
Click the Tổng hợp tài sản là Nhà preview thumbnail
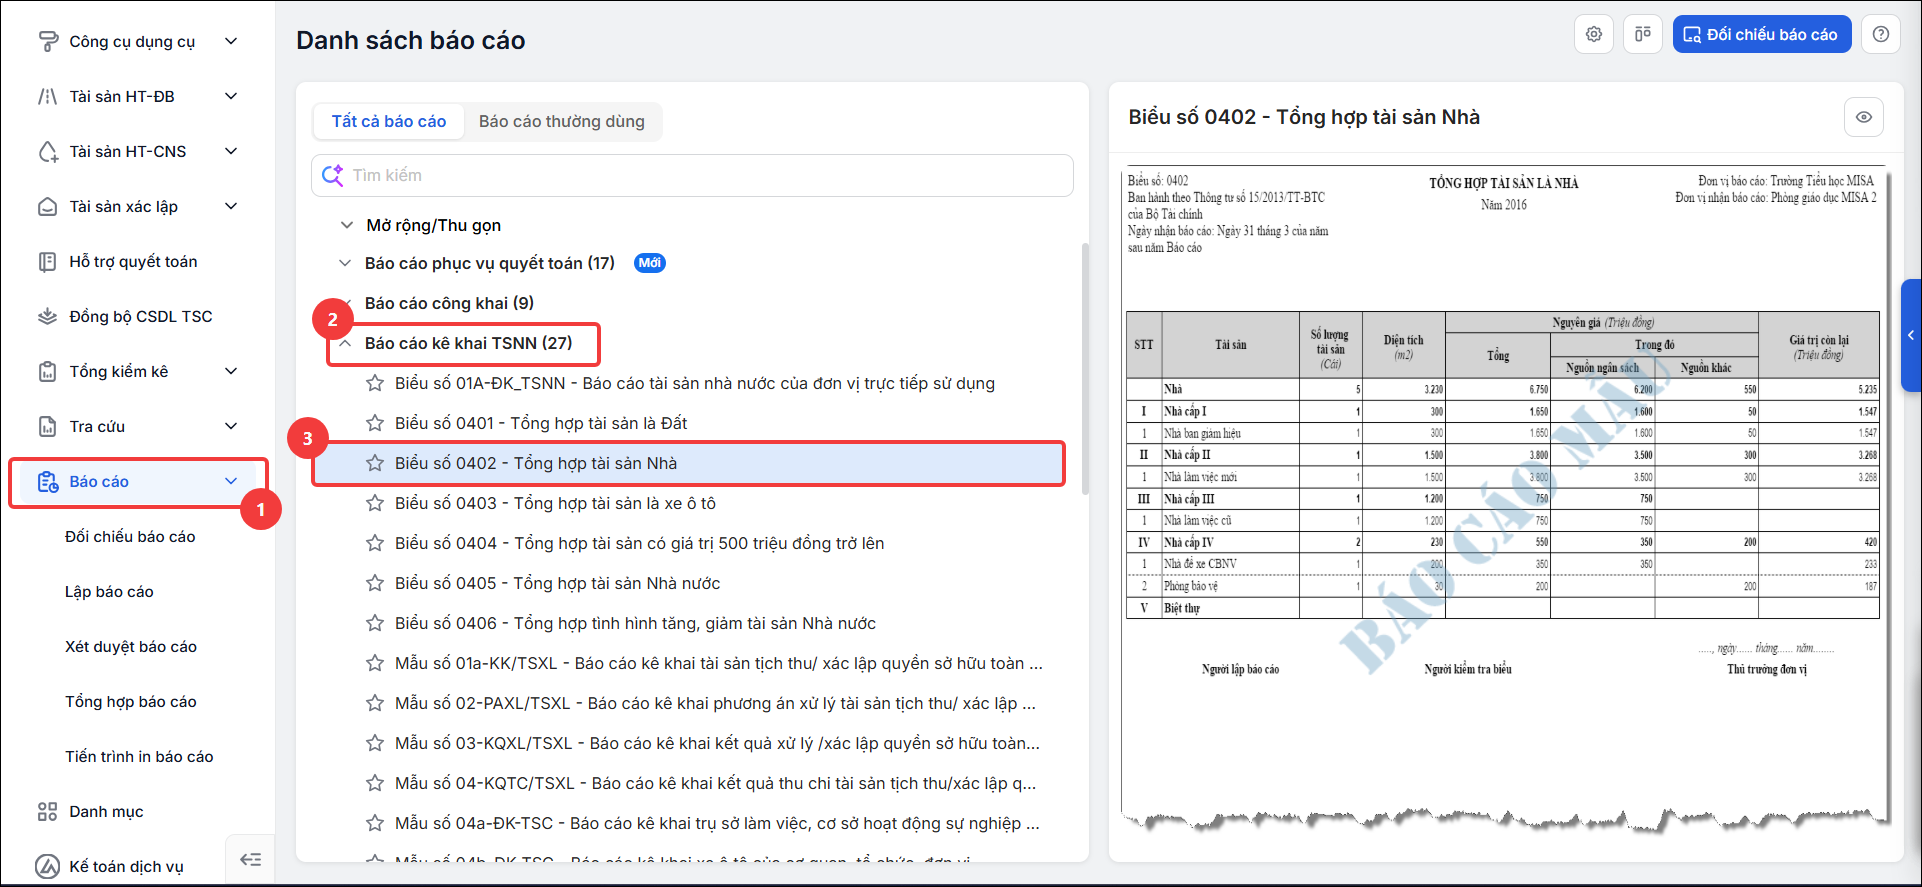tap(1505, 500)
